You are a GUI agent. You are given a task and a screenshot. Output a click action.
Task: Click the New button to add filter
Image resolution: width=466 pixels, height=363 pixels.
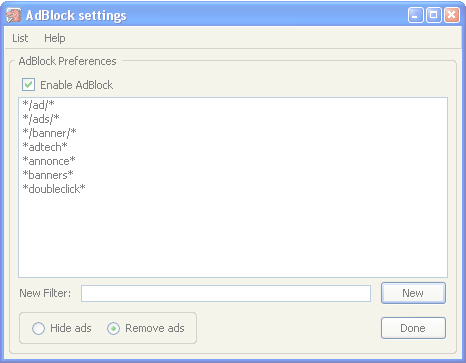tap(413, 293)
